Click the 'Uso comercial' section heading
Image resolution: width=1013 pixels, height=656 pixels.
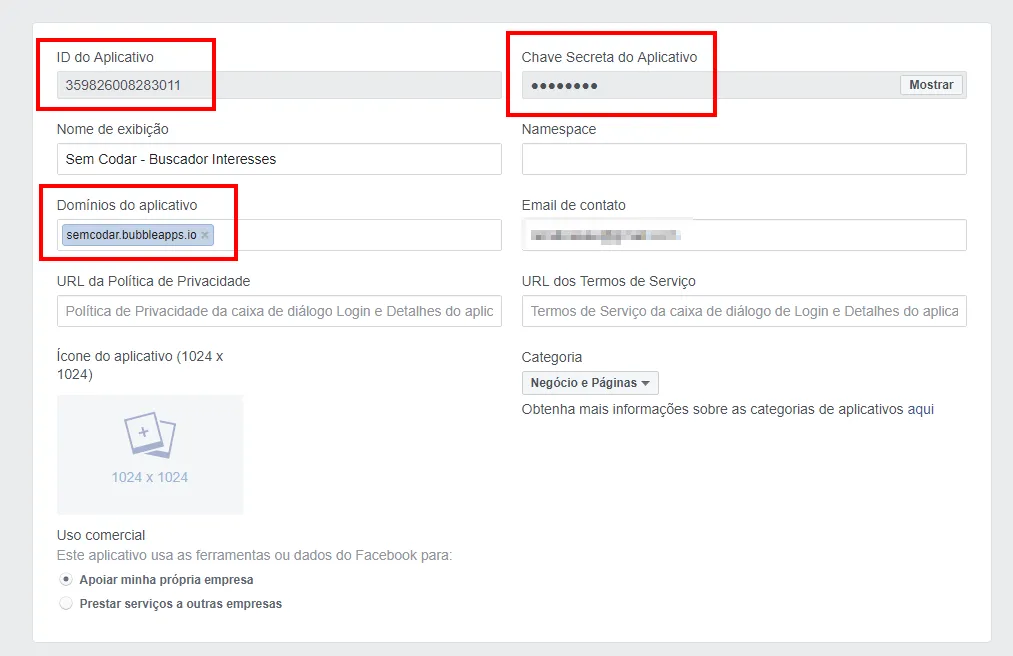pos(101,535)
